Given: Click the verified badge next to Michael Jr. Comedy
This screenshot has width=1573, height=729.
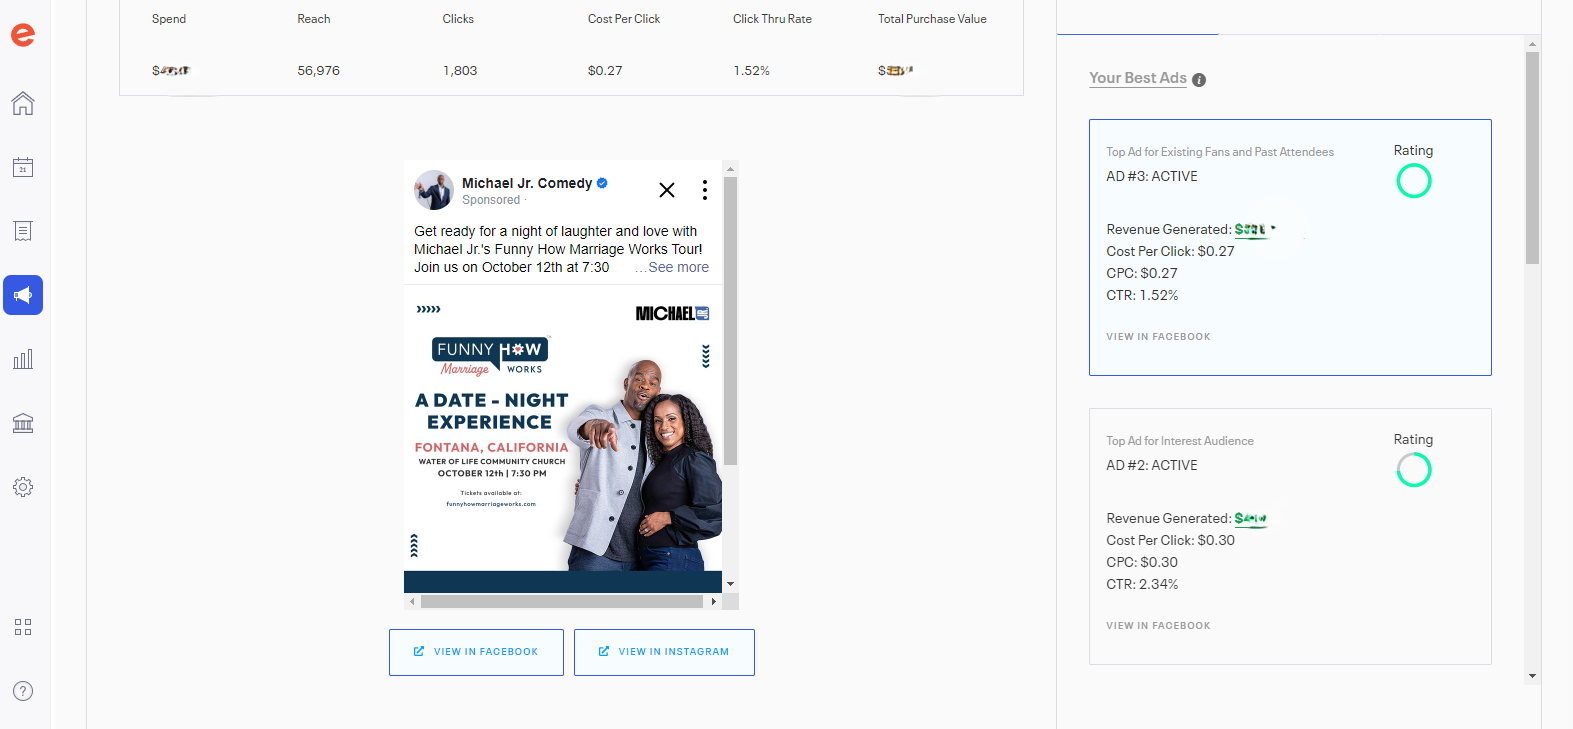Looking at the screenshot, I should 602,183.
